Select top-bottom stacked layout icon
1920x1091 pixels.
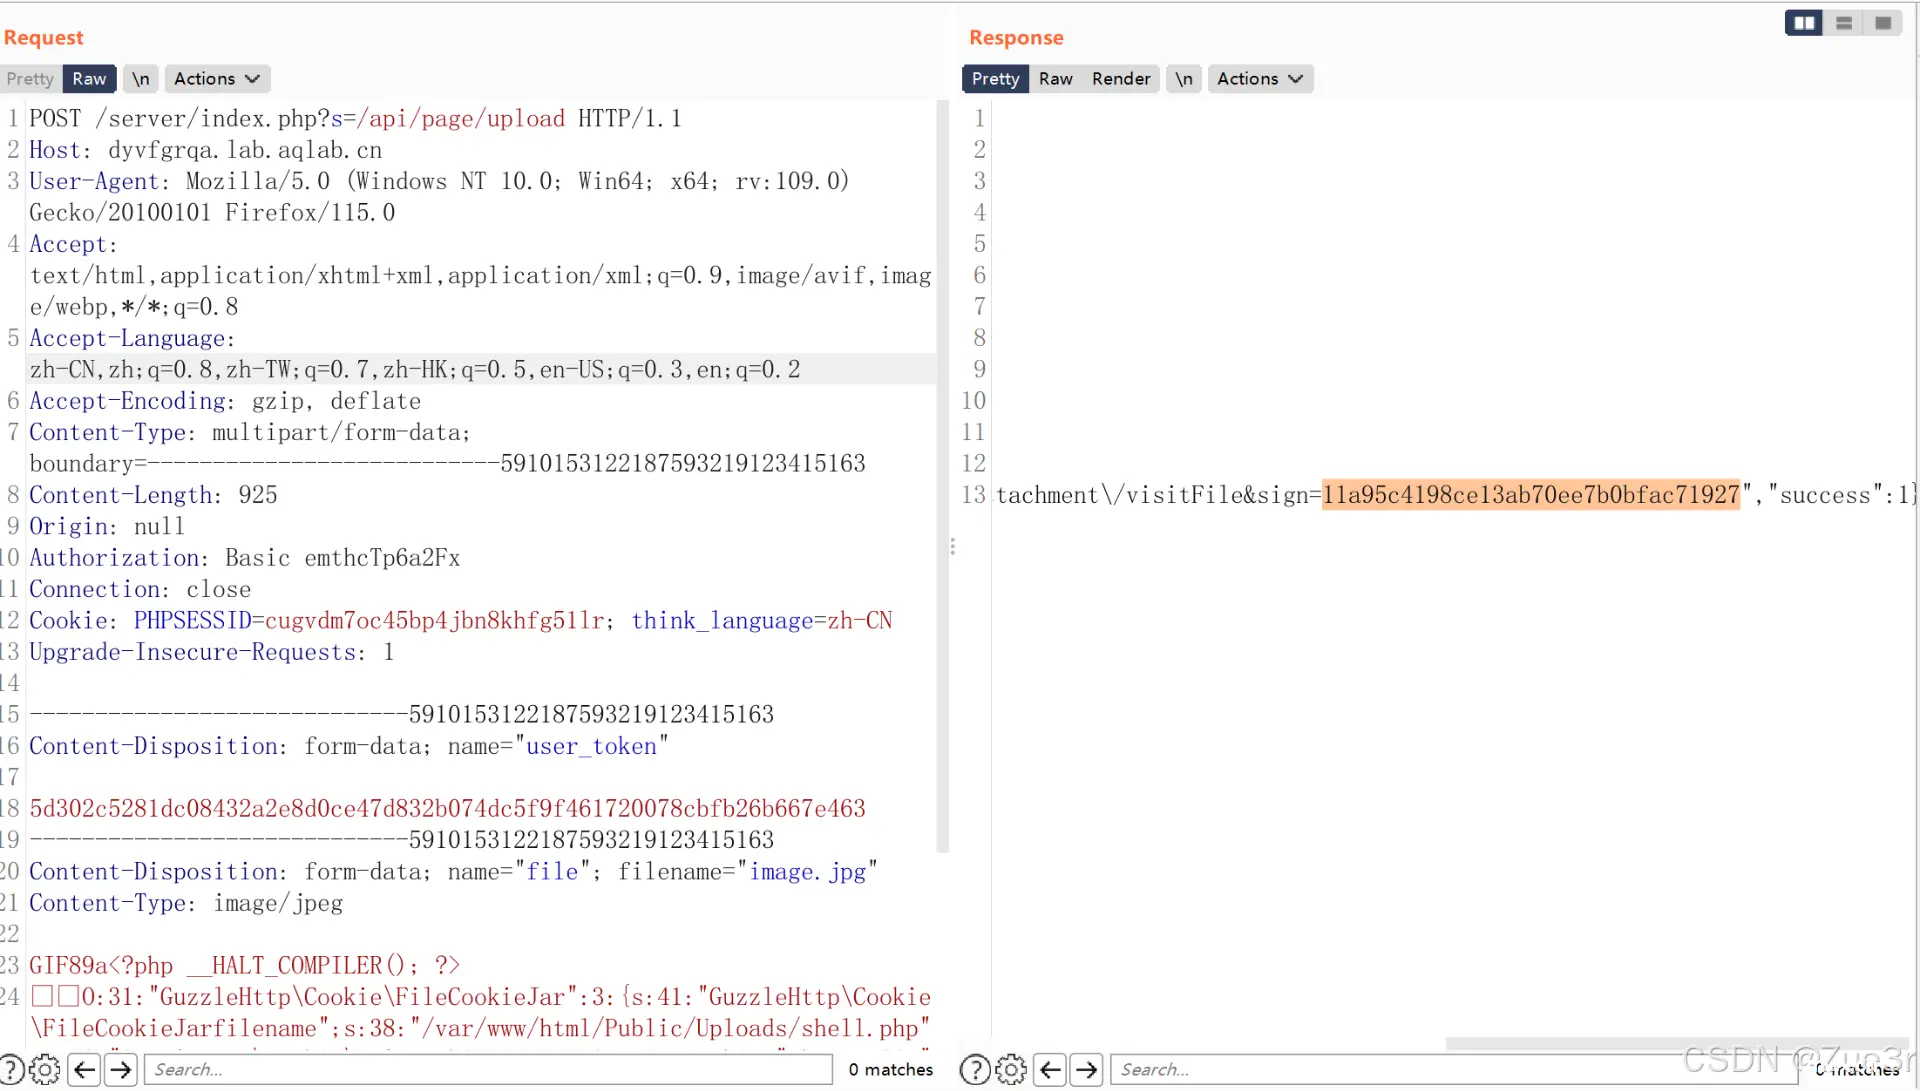point(1844,22)
